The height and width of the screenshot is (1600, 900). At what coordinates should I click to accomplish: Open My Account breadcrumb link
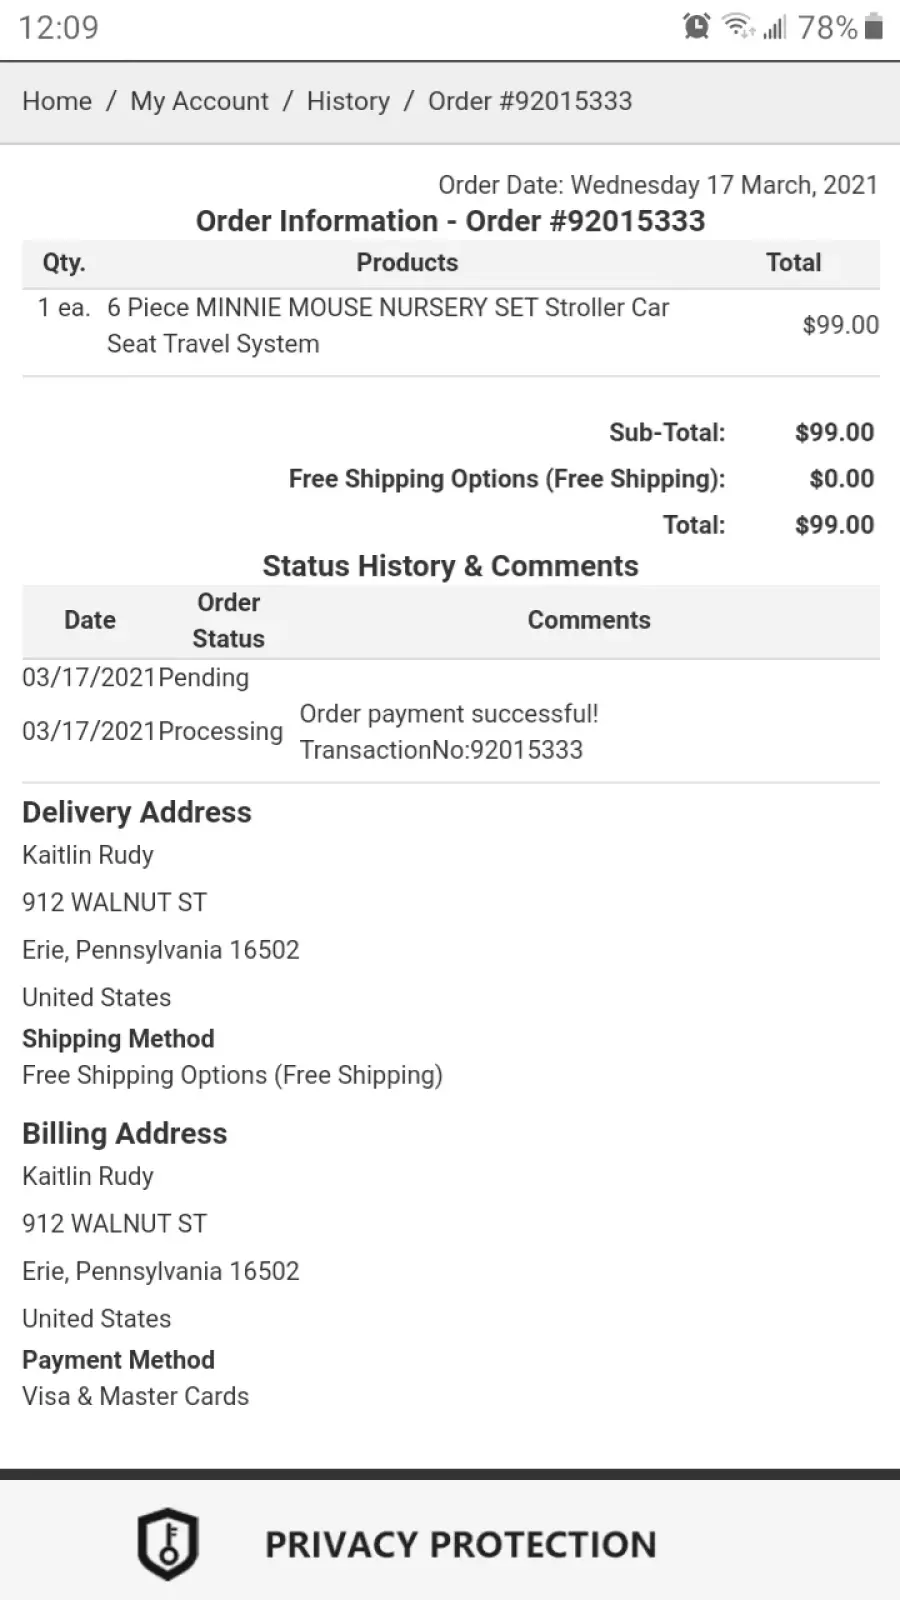[199, 101]
